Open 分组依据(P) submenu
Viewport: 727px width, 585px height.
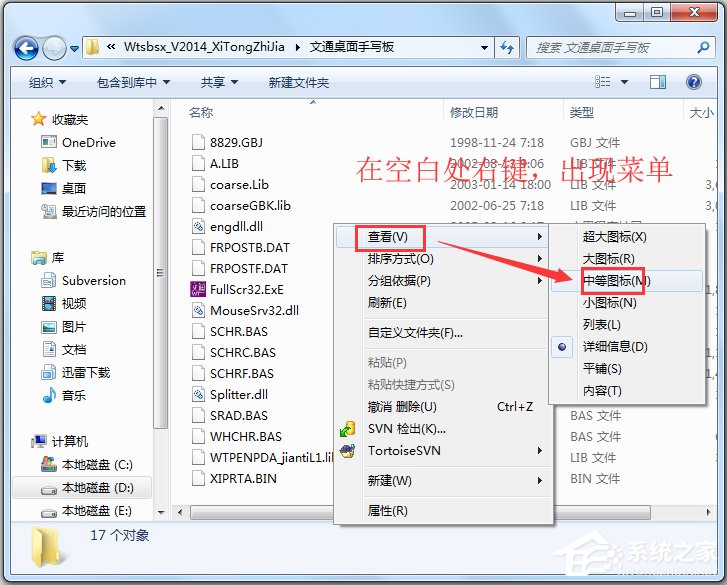(x=442, y=280)
